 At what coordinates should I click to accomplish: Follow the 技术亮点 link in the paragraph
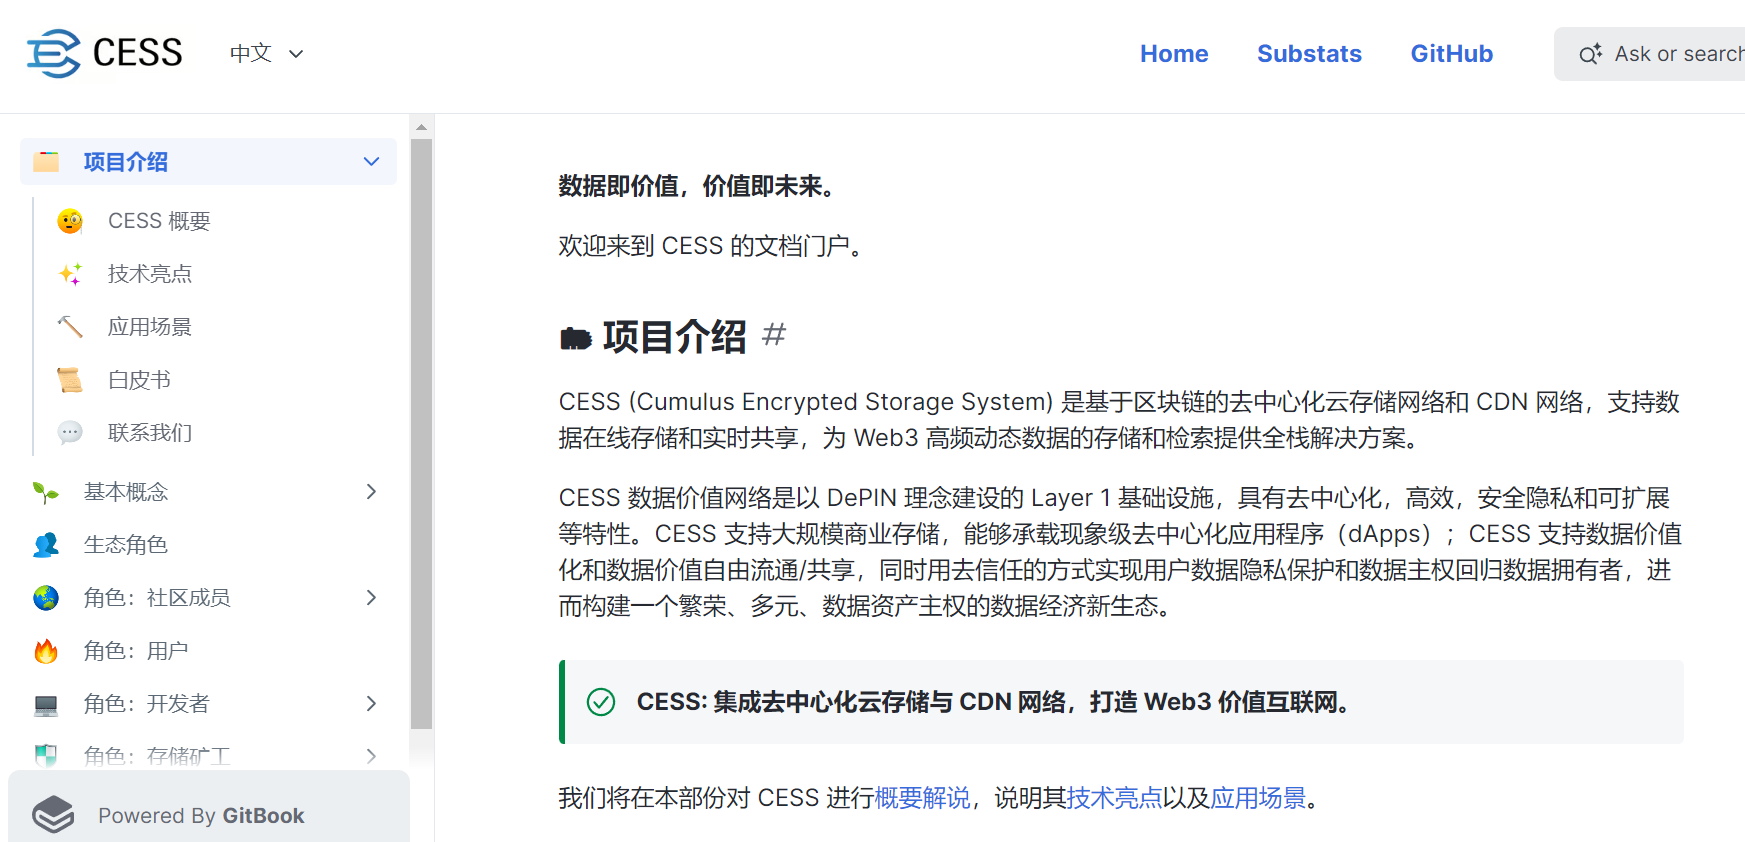click(x=1114, y=798)
